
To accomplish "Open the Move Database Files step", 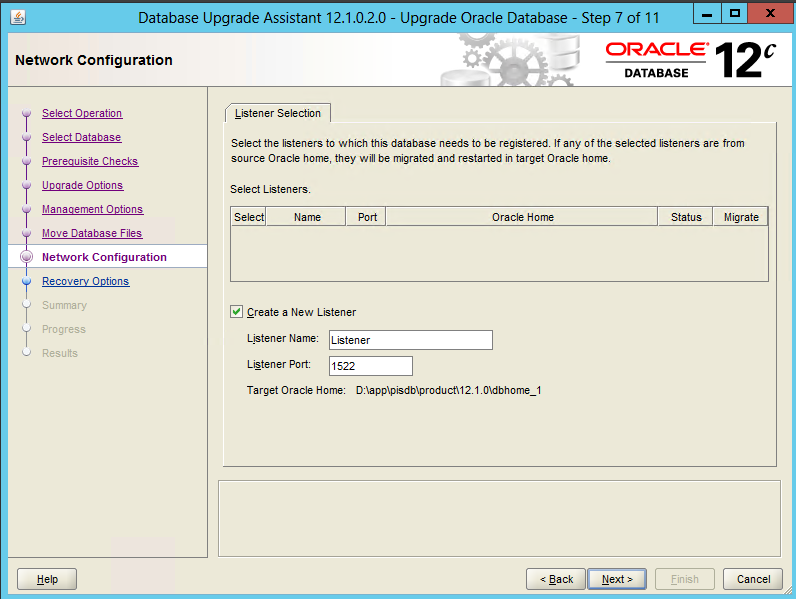I will point(92,233).
